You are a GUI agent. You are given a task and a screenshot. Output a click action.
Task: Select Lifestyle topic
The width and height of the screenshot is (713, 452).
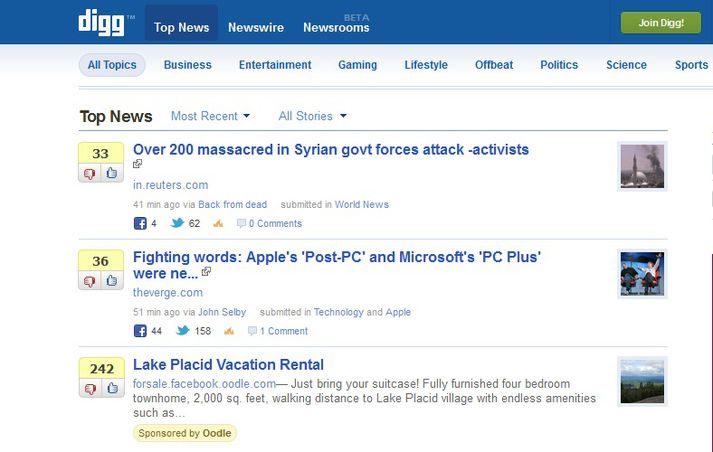coord(426,65)
